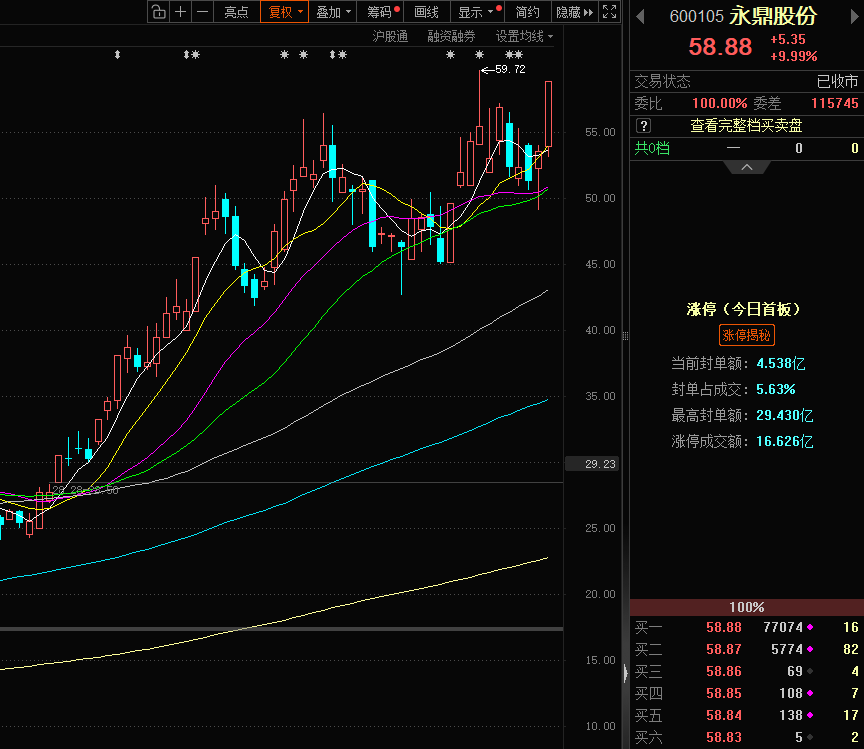The height and width of the screenshot is (749, 864).
Task: Open 查看完整档买卖盘 link
Action: 747,126
